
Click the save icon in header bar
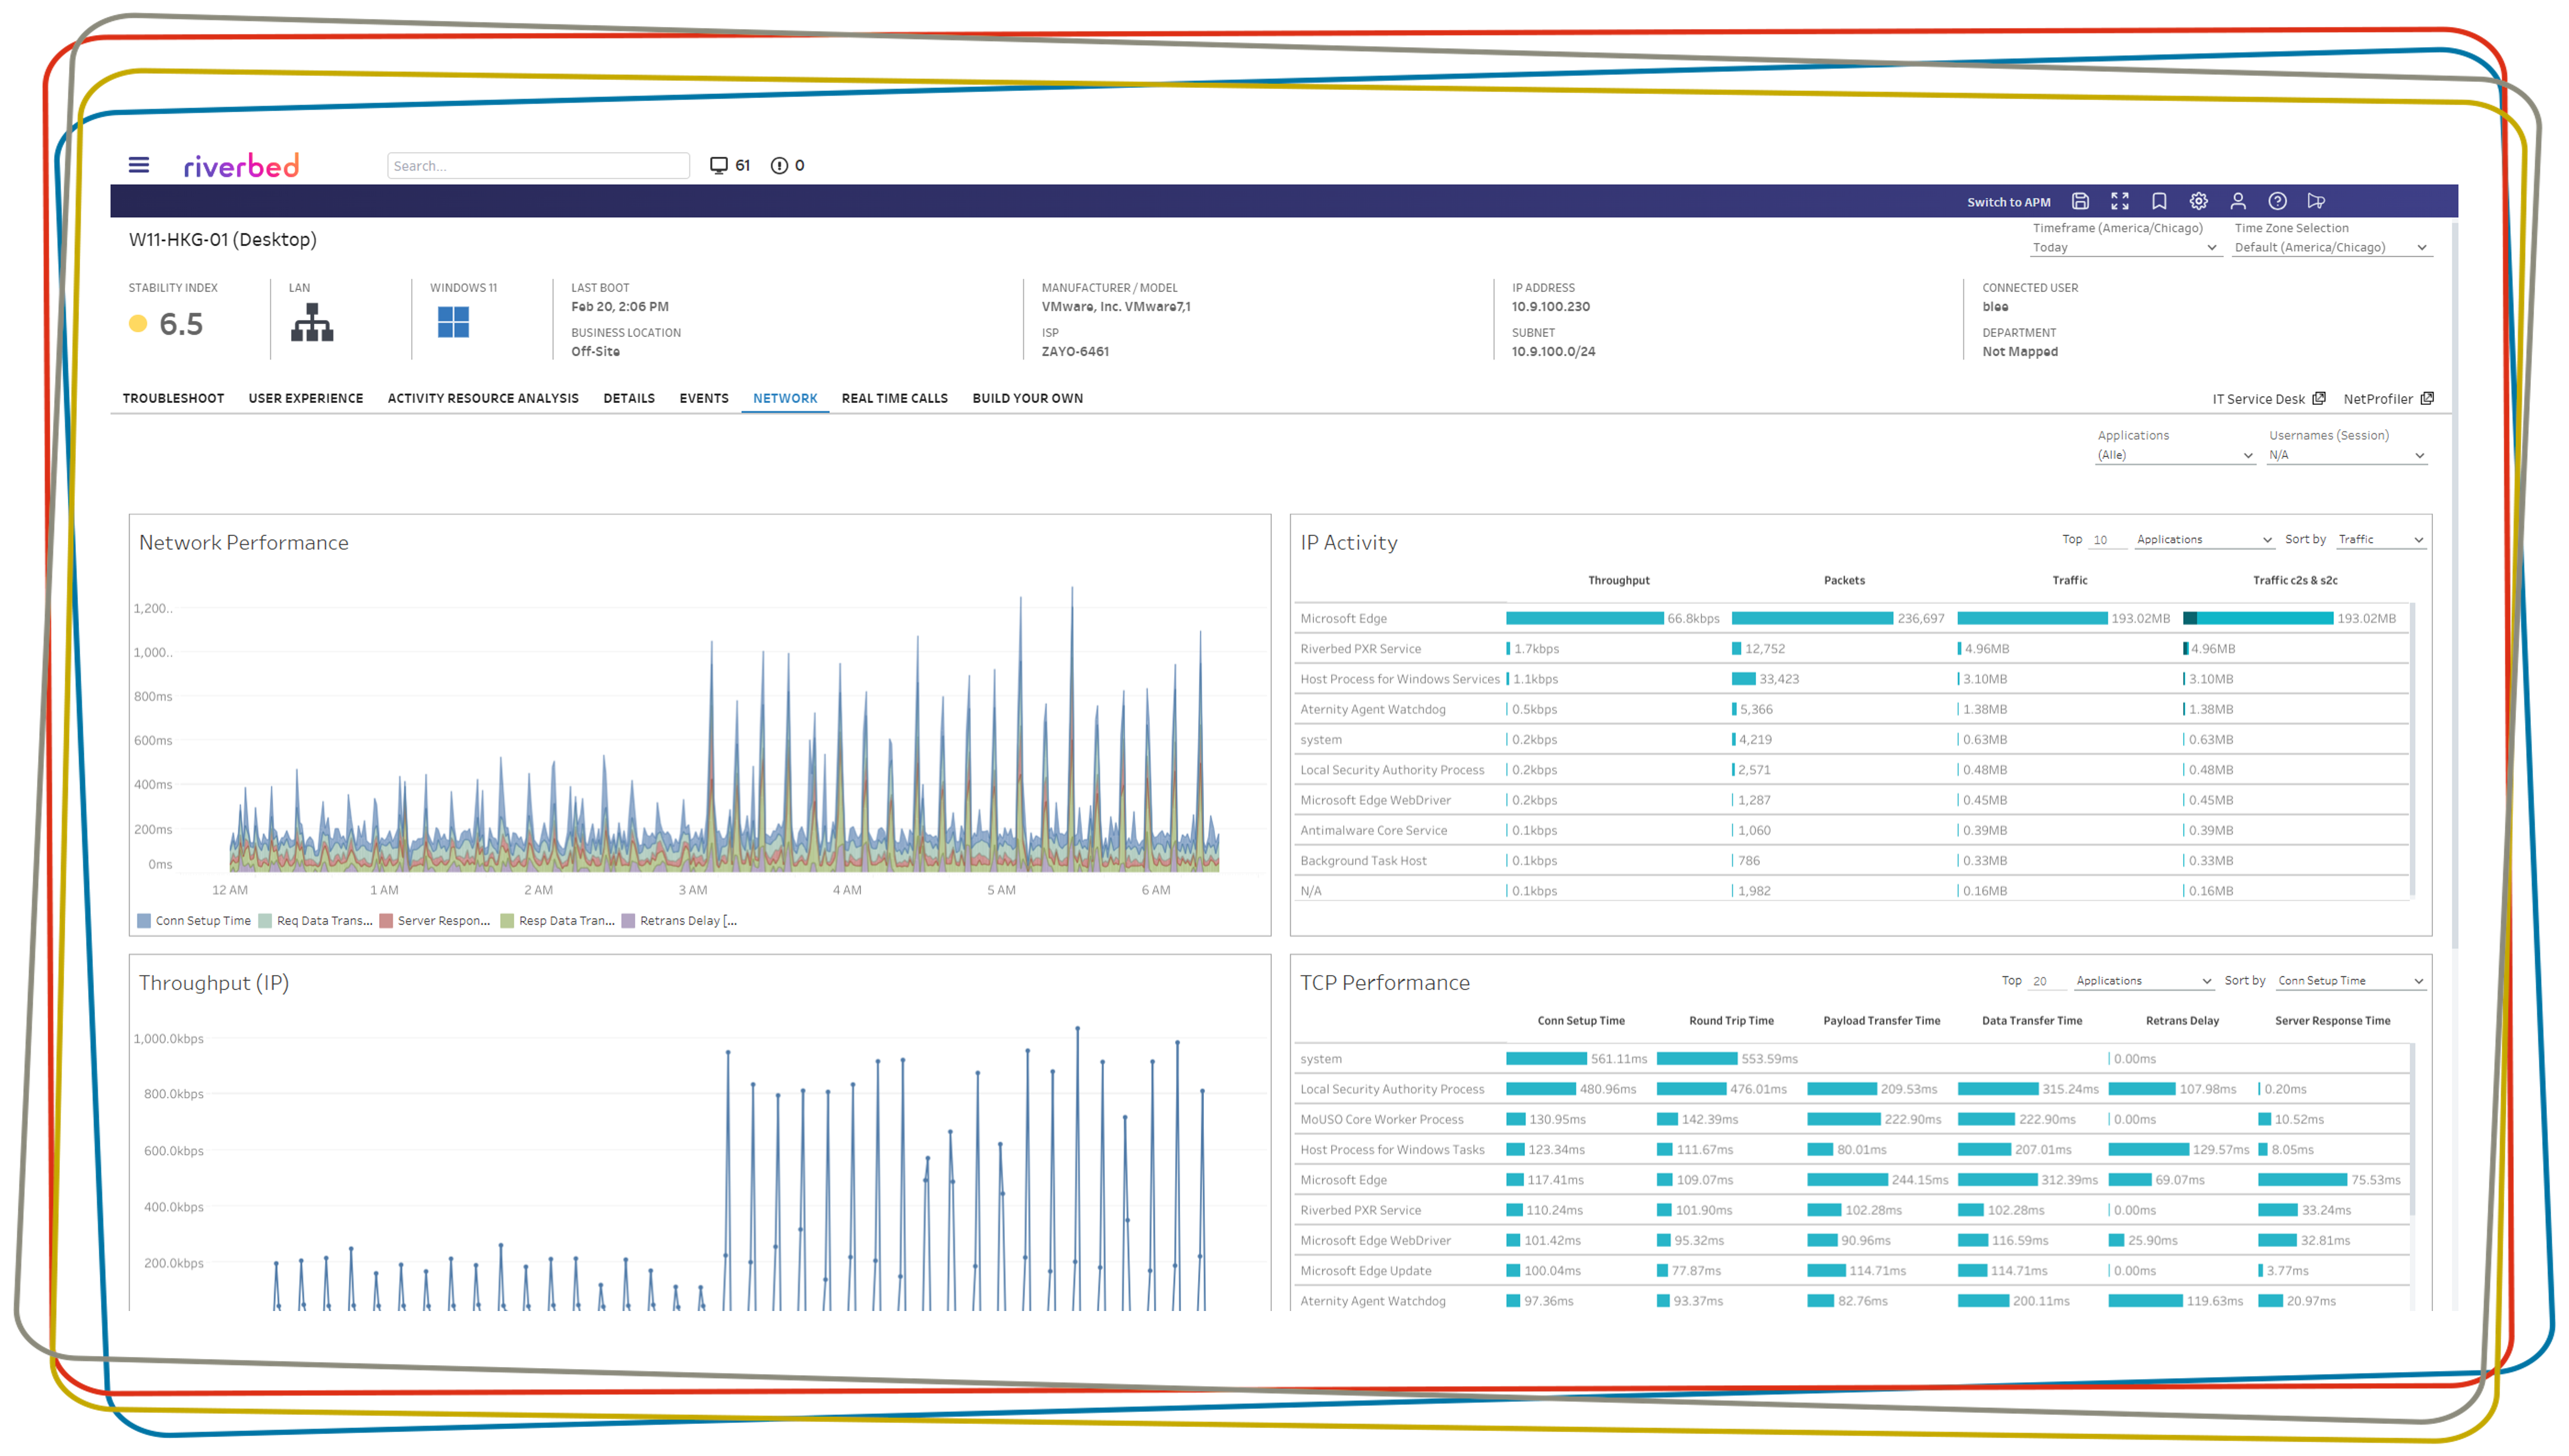2080,201
